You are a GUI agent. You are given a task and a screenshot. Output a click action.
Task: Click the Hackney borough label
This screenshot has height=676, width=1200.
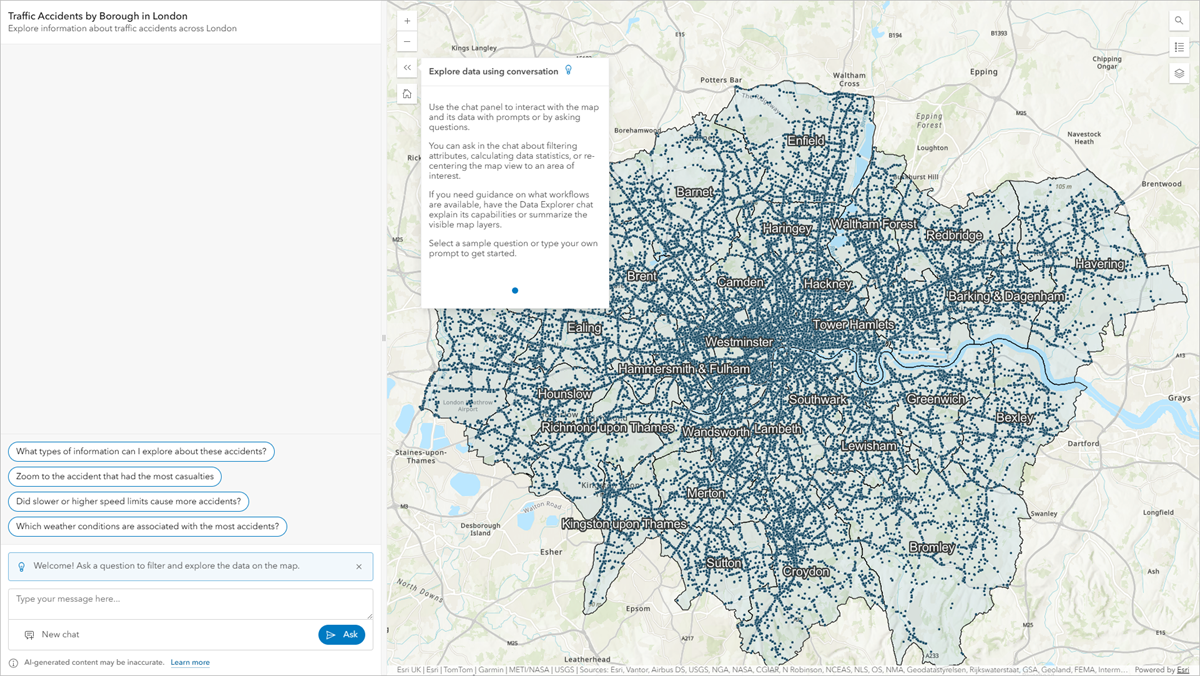826,284
